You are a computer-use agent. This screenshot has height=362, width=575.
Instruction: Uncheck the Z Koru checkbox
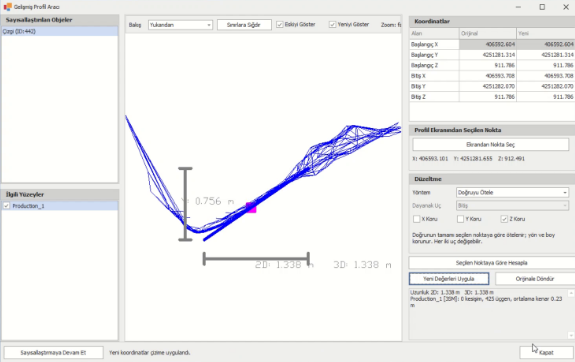coord(504,219)
